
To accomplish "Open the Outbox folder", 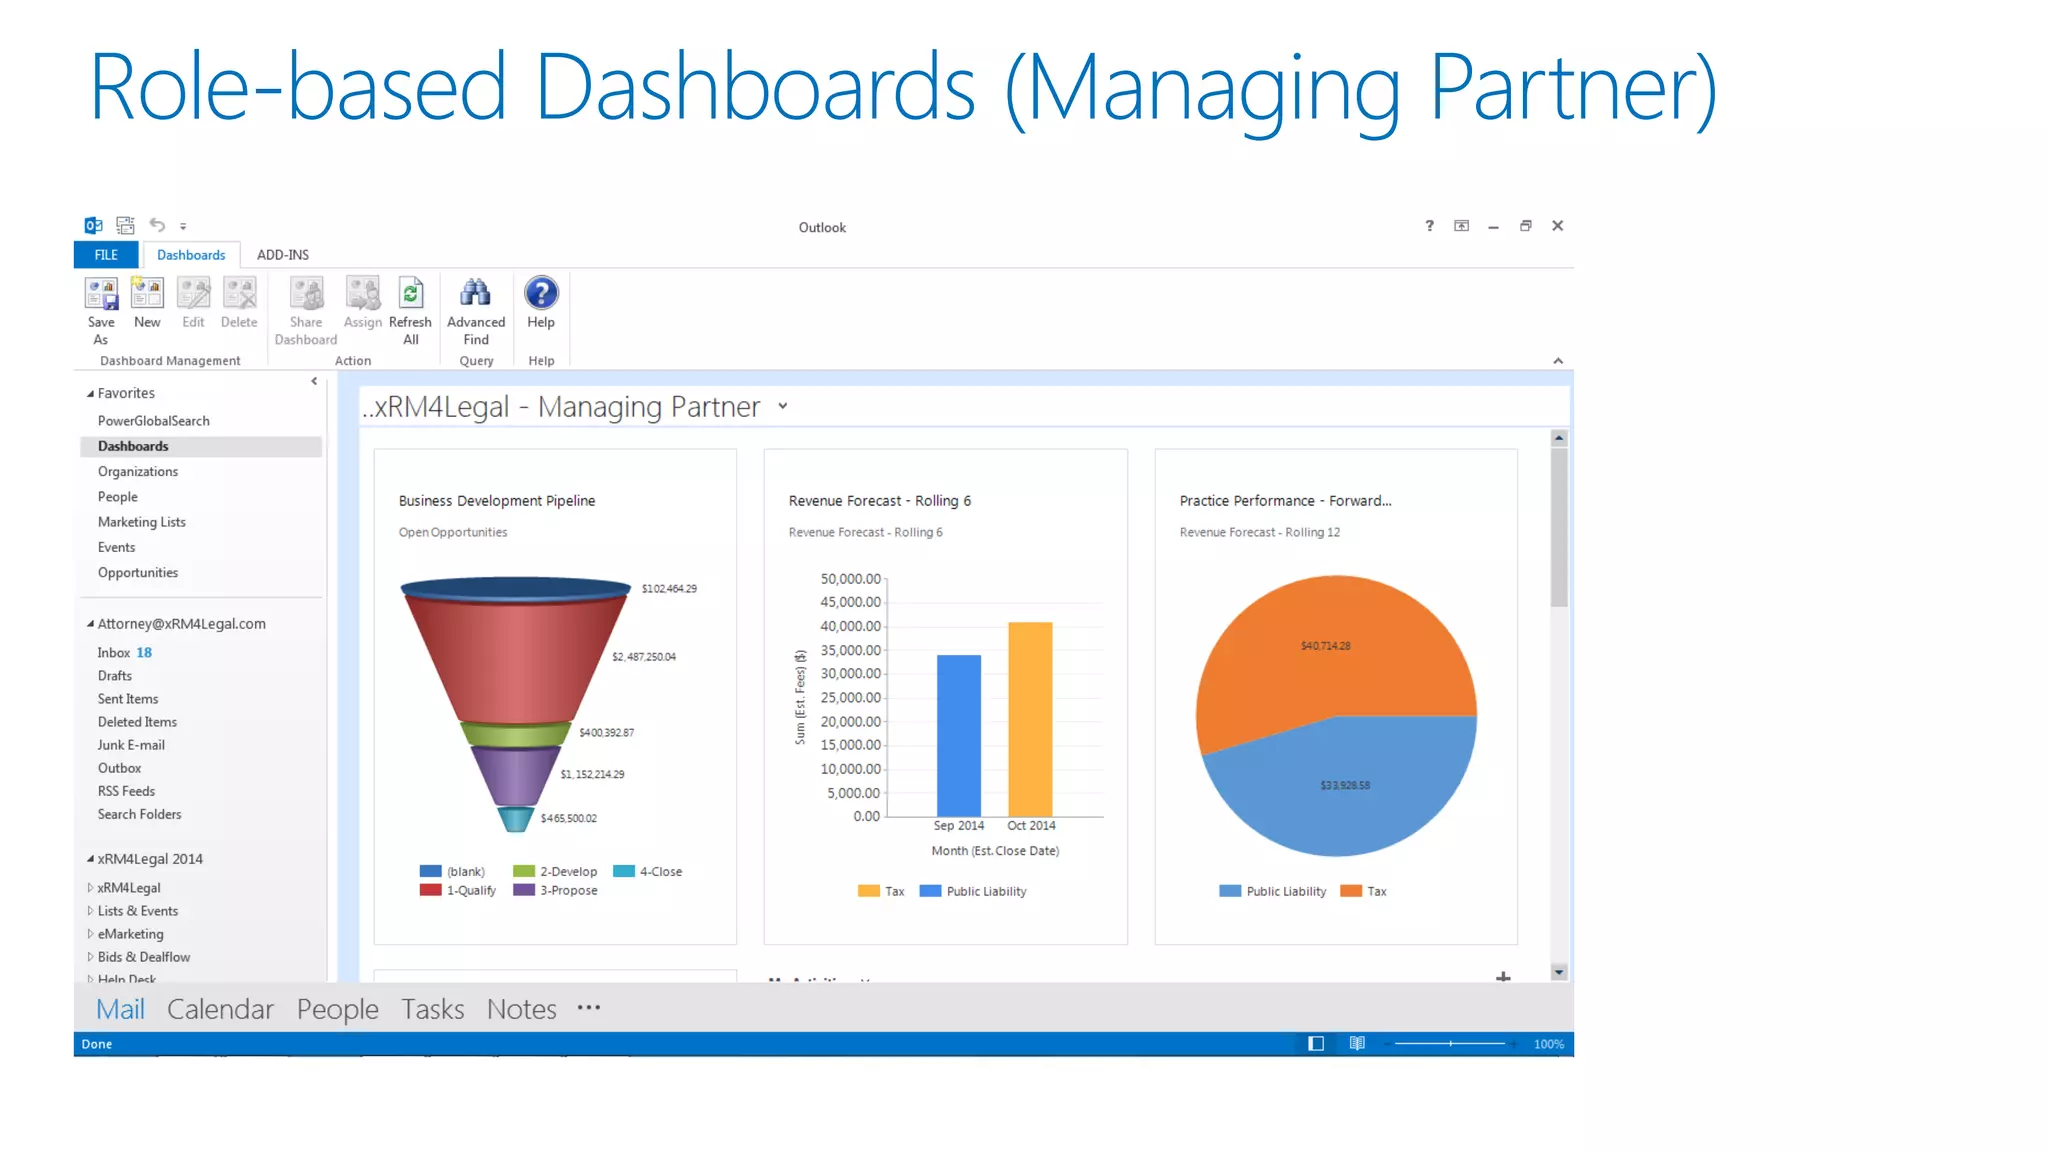I will click(119, 768).
